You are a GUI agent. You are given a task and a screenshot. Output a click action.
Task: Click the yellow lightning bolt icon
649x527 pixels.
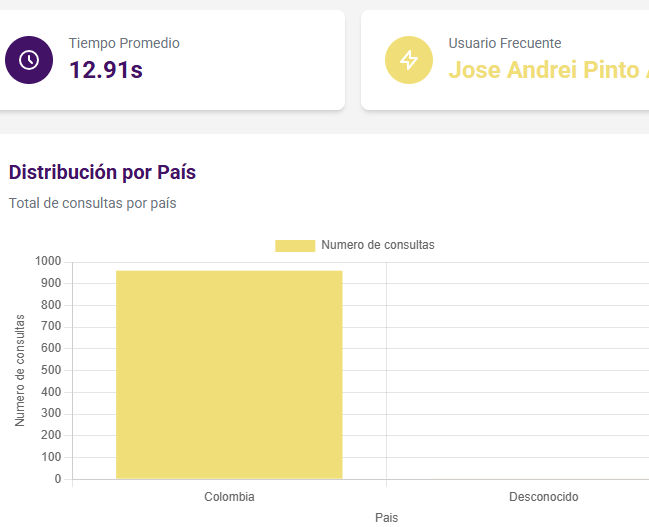409,60
